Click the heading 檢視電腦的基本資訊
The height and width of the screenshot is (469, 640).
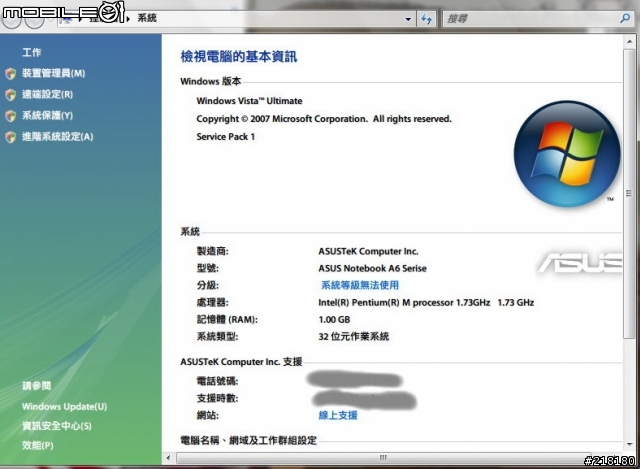[x=239, y=57]
